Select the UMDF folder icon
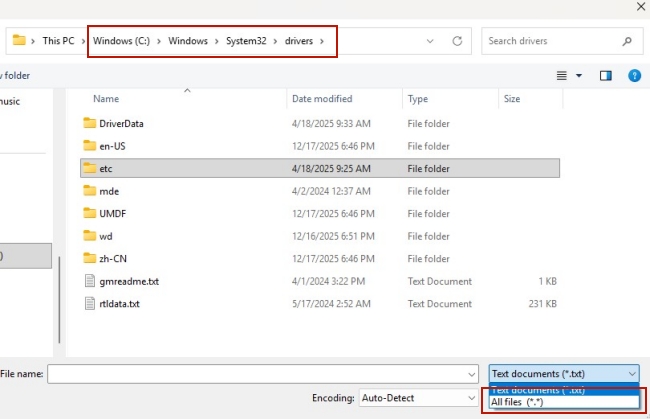The height and width of the screenshot is (419, 650). (90, 213)
